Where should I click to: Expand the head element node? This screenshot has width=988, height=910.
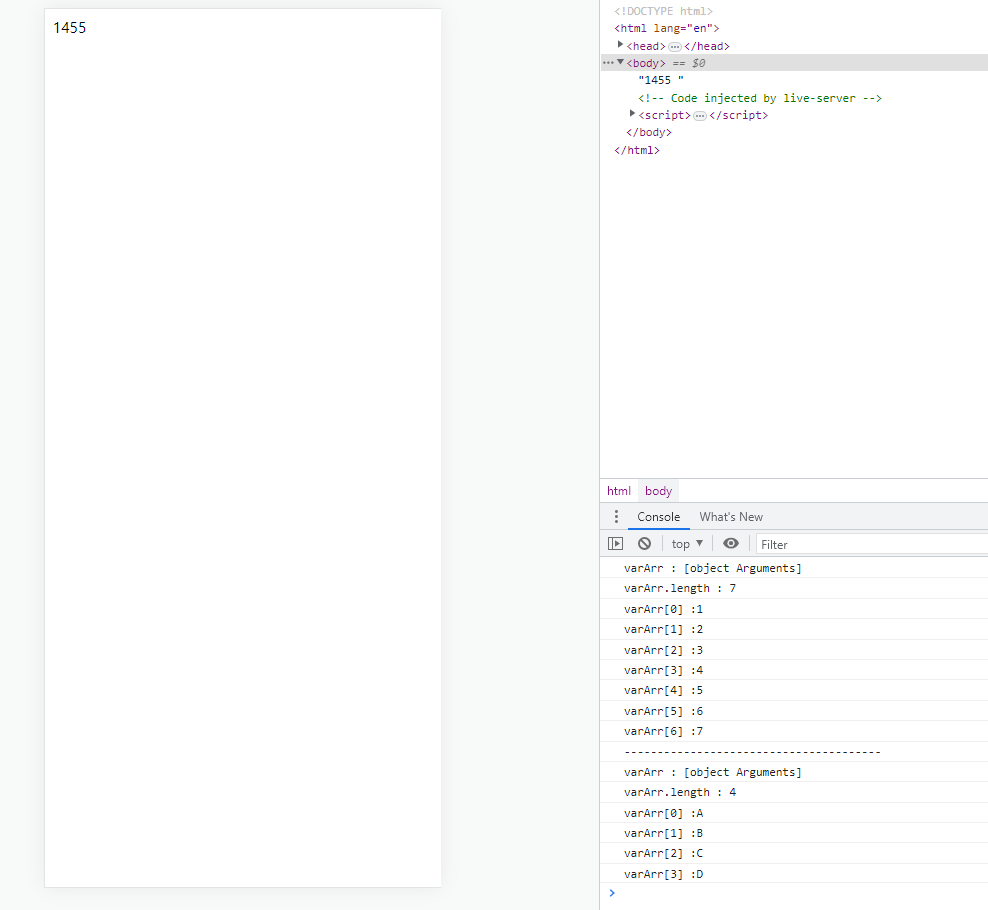click(x=621, y=45)
